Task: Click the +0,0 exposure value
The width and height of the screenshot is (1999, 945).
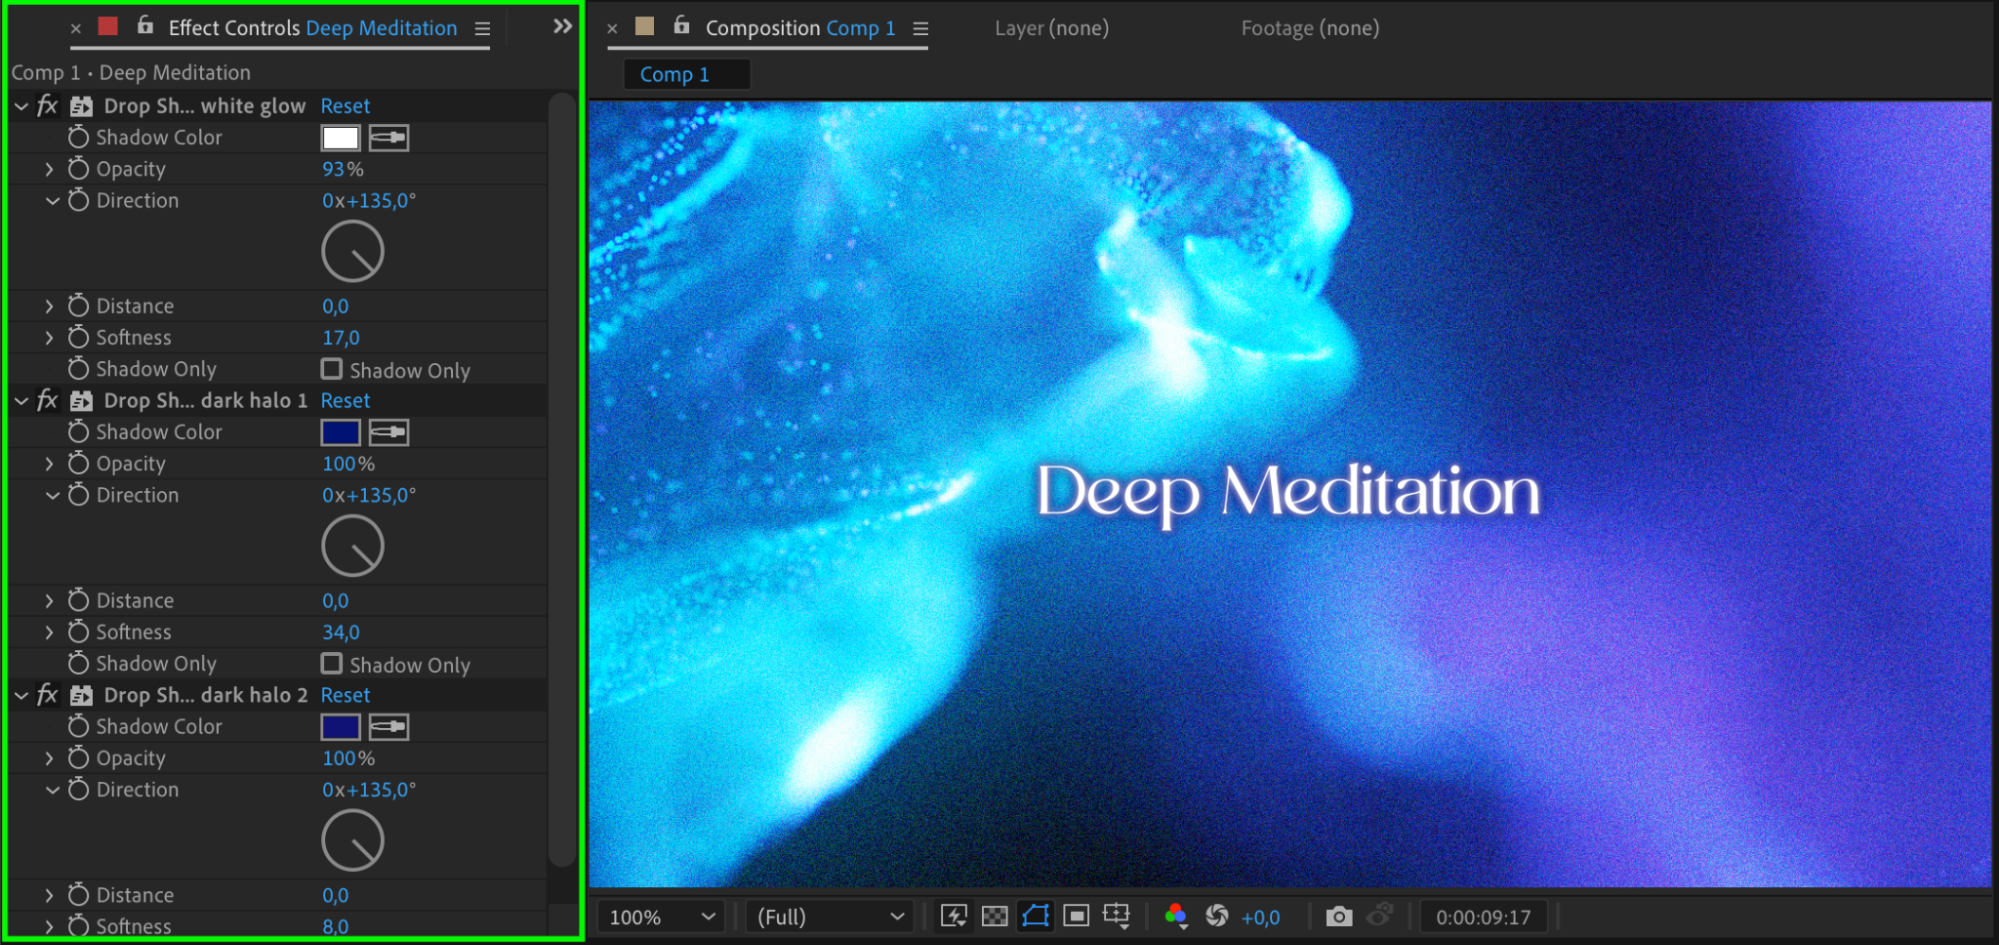Action: click(1260, 917)
